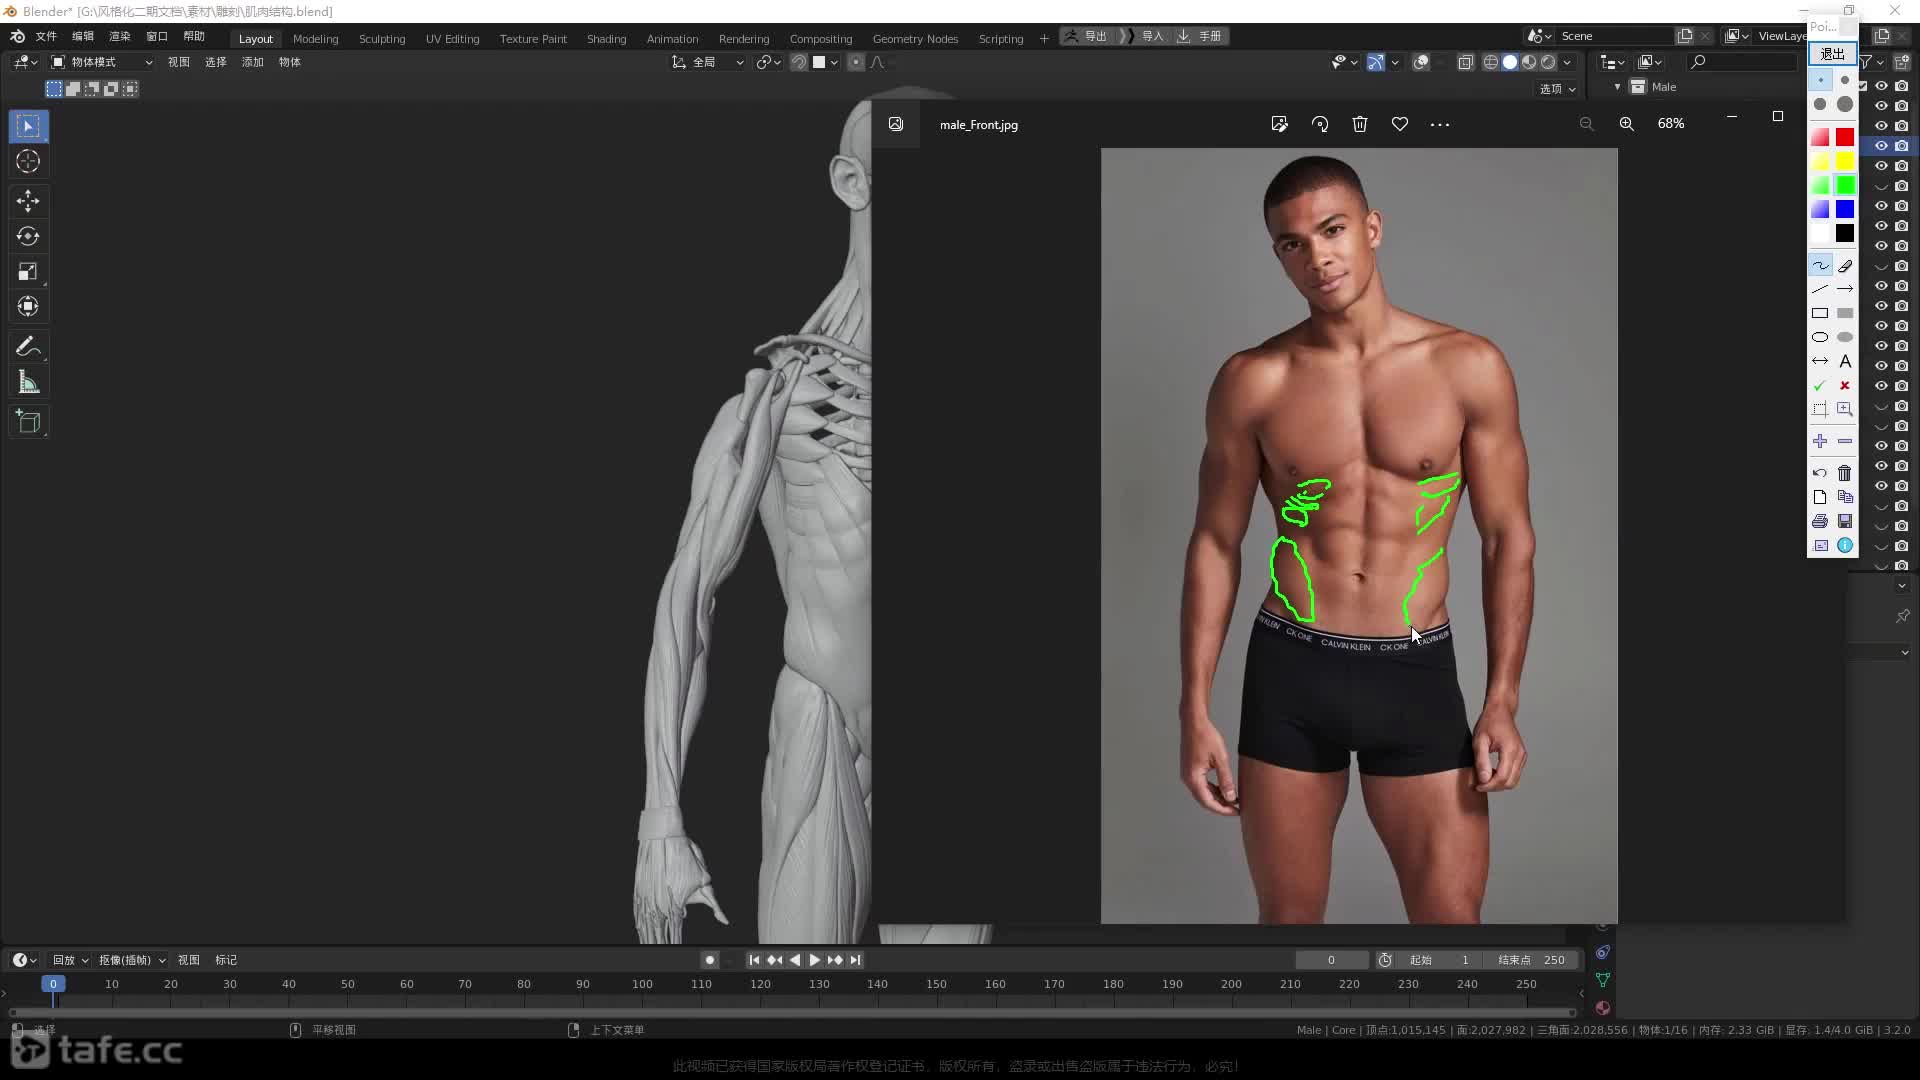1920x1080 pixels.
Task: Switch to the UV Editing workspace tab
Action: click(452, 38)
